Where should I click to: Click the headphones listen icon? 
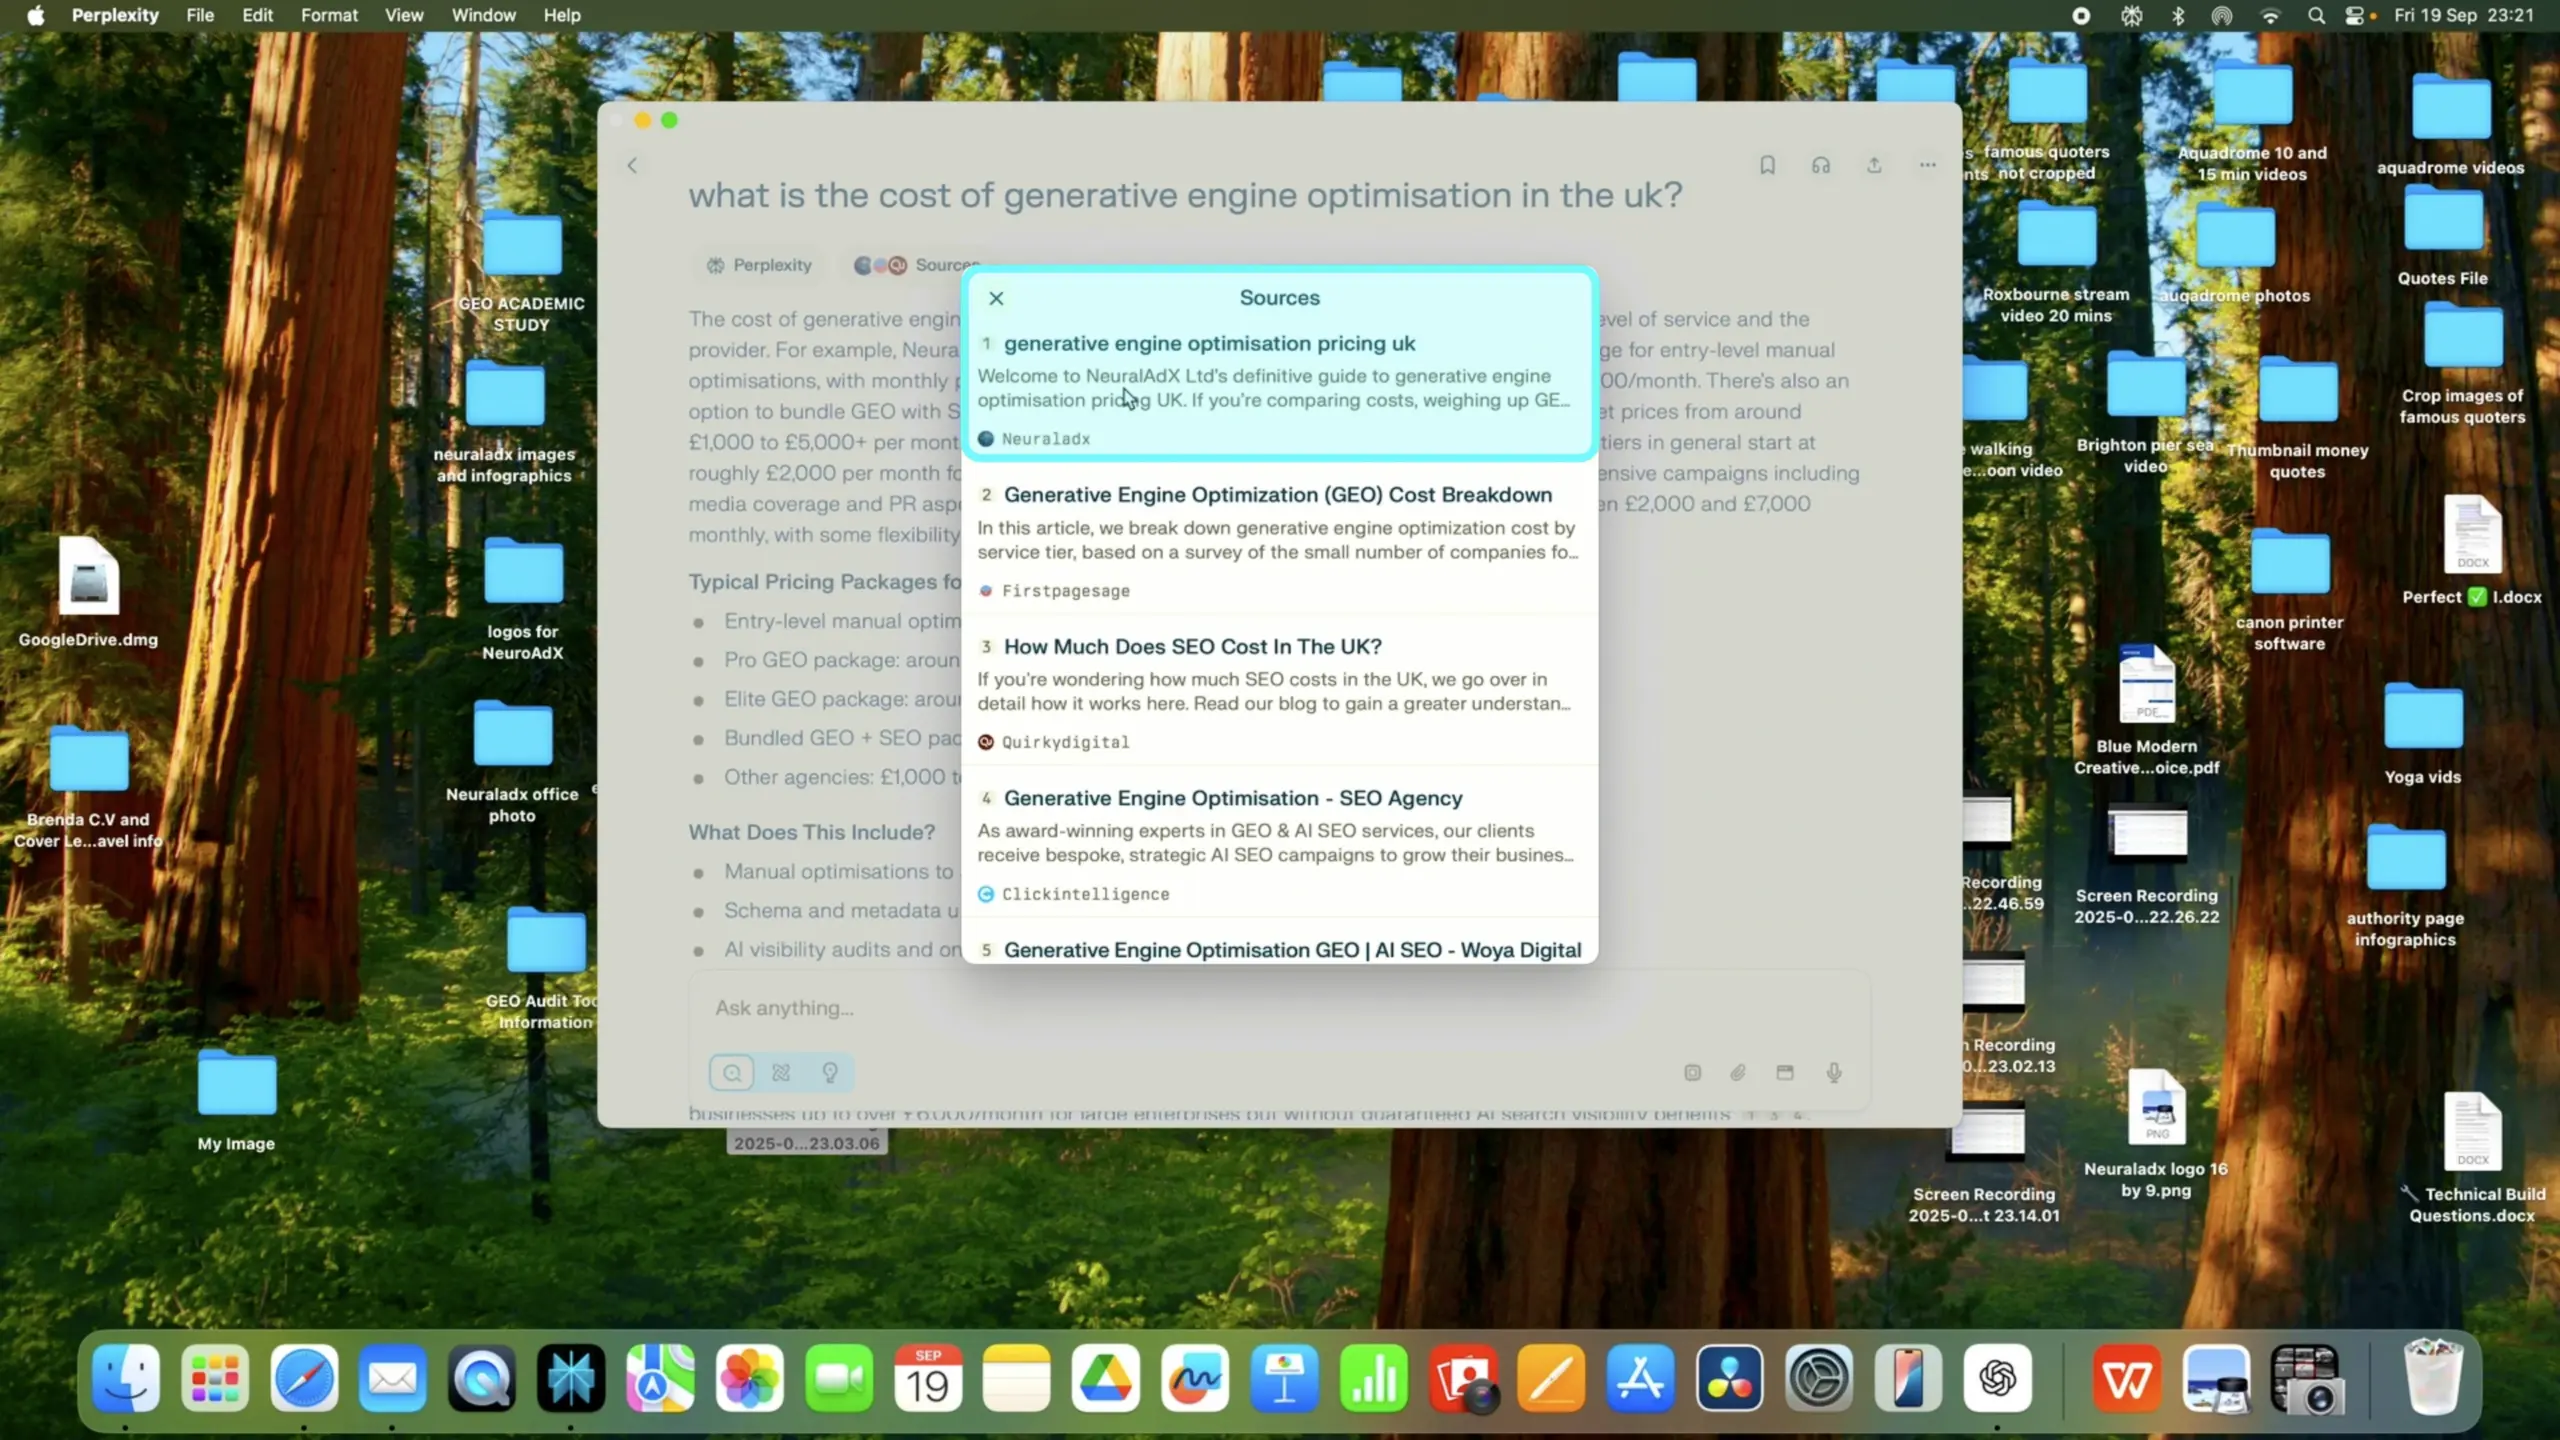pos(1821,165)
